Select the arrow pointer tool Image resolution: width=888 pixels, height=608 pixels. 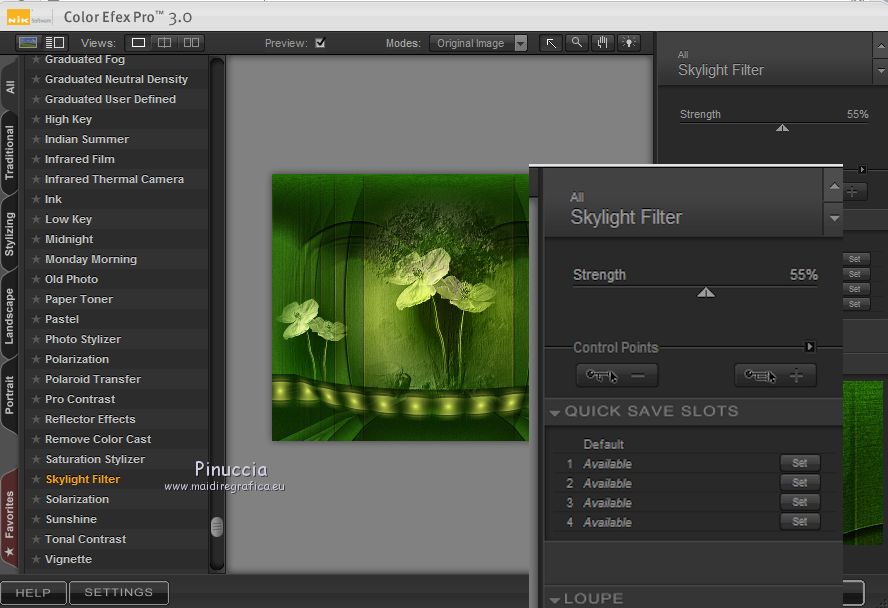pyautogui.click(x=551, y=43)
